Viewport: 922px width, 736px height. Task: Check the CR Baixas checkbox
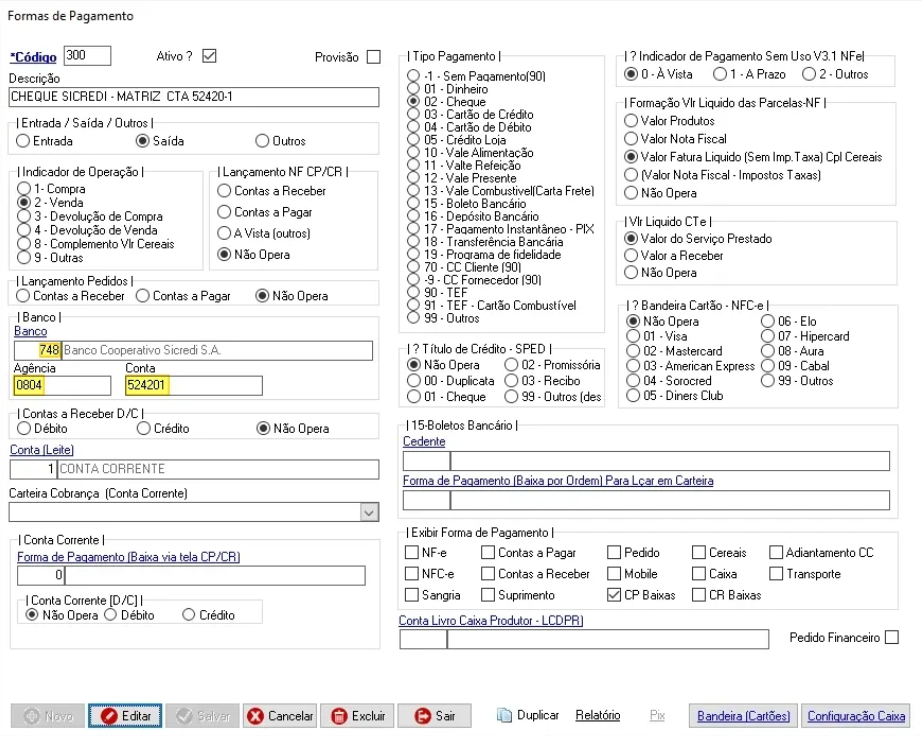click(699, 595)
